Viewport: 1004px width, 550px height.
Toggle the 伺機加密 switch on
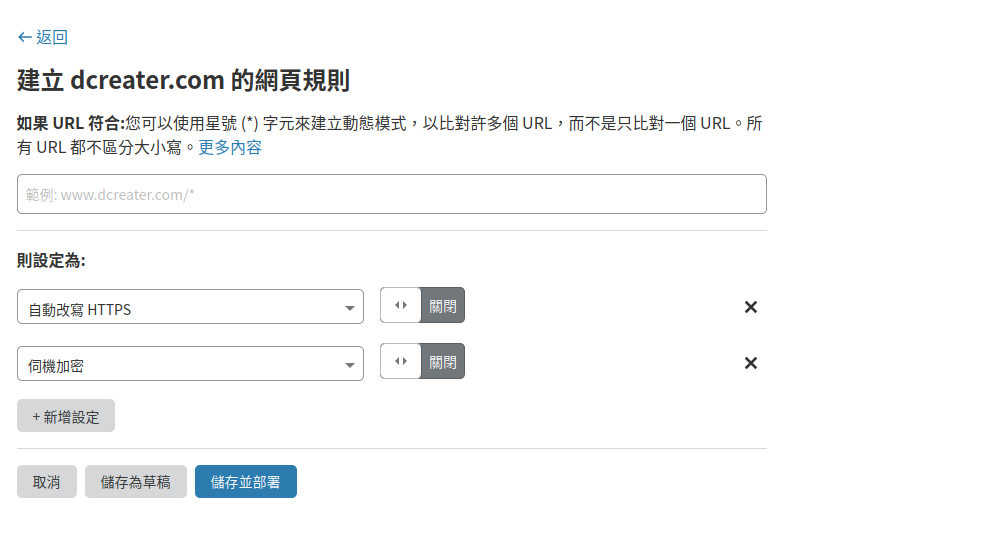pyautogui.click(x=422, y=362)
